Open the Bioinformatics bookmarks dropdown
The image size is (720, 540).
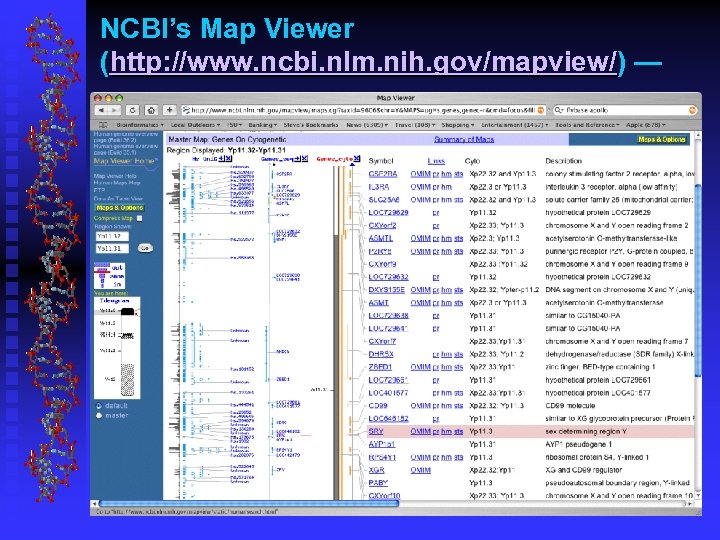(x=140, y=125)
